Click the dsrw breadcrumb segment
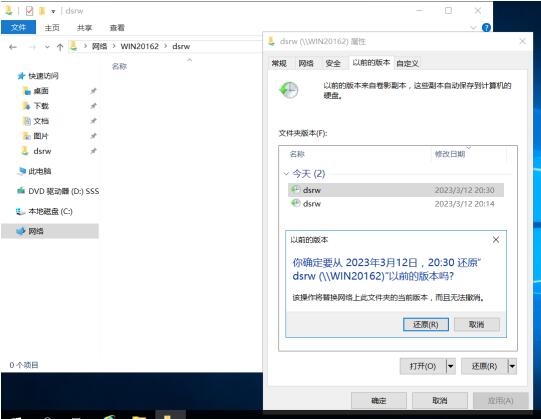This screenshot has height=419, width=541. (181, 46)
